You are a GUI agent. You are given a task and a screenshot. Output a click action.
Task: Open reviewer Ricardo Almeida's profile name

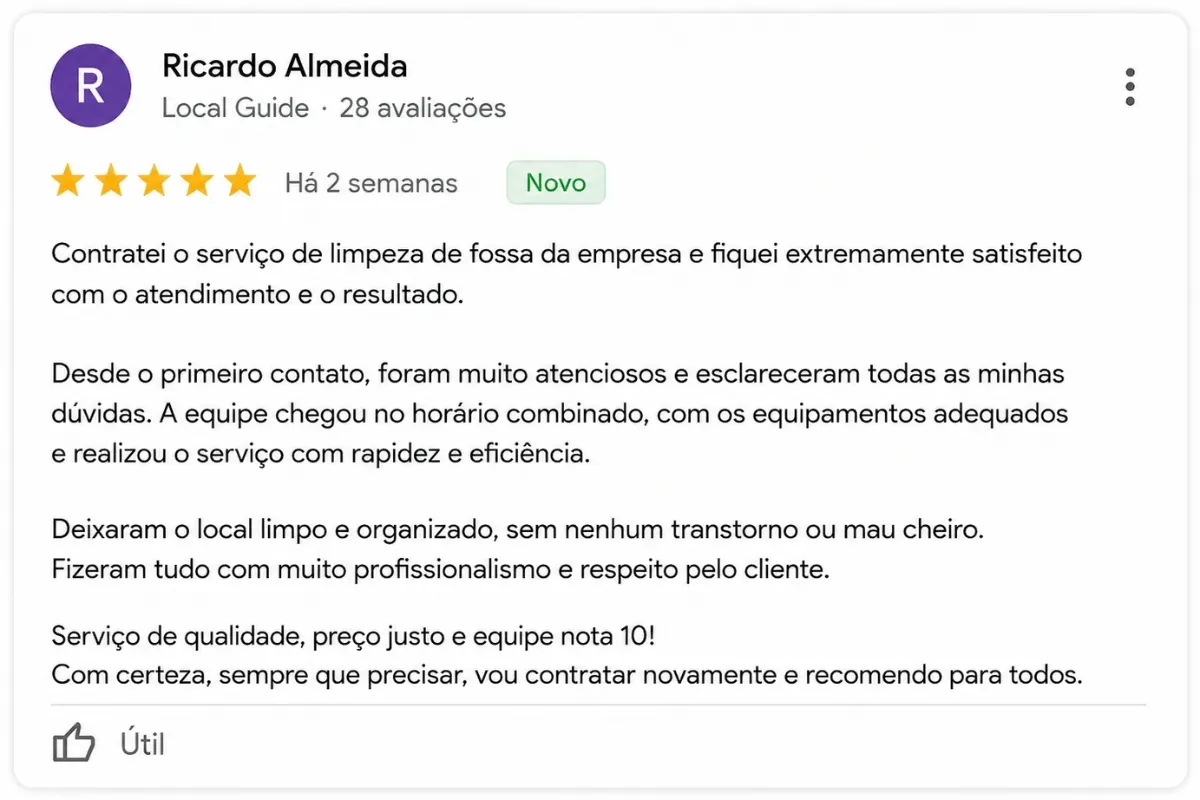click(x=284, y=67)
